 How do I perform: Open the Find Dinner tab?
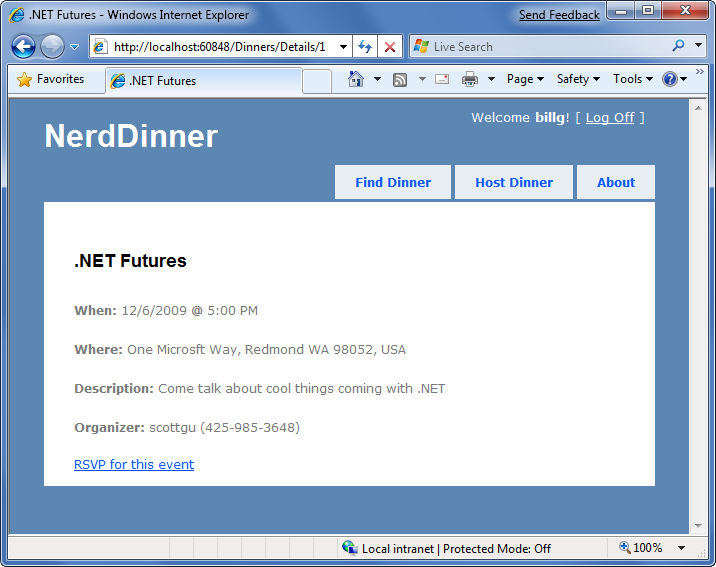[x=393, y=182]
